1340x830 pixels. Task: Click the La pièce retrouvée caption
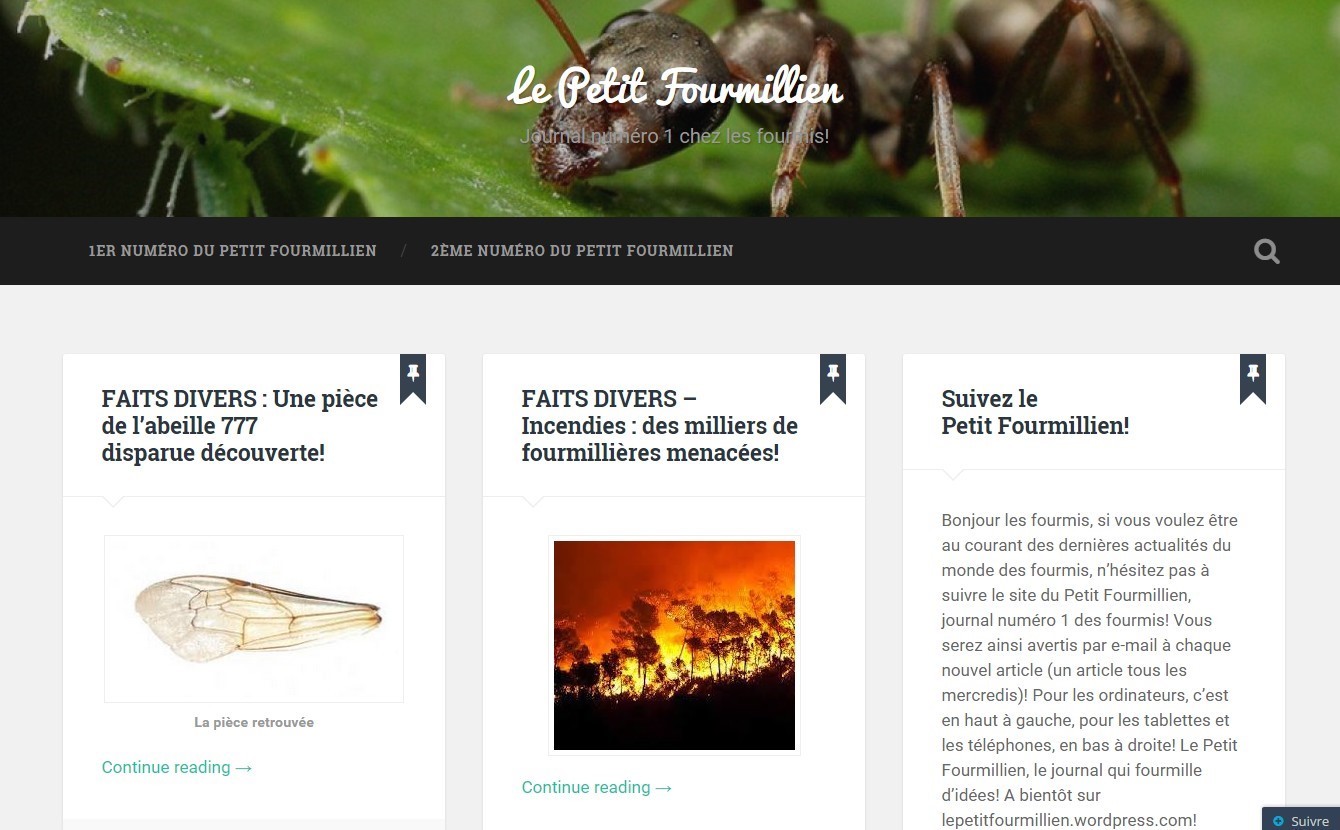(254, 722)
